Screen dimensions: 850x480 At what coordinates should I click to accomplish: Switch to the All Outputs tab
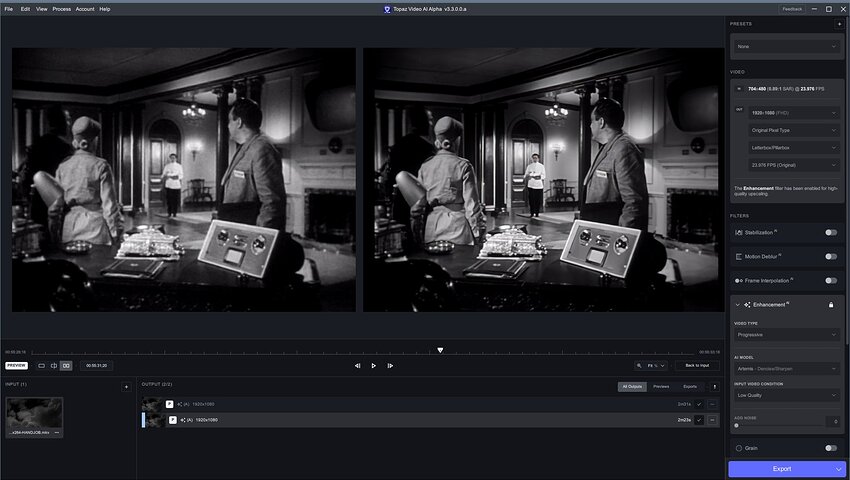(x=632, y=387)
